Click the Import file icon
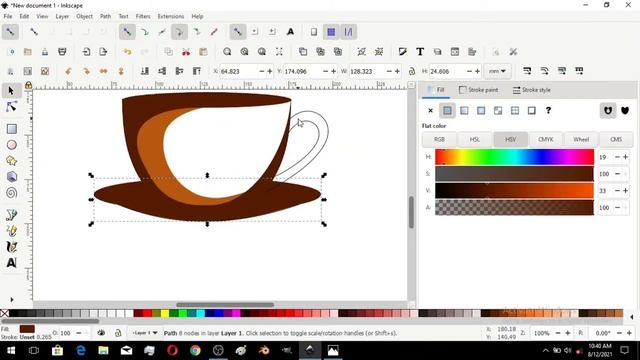The height and width of the screenshot is (360, 640). [x=86, y=52]
